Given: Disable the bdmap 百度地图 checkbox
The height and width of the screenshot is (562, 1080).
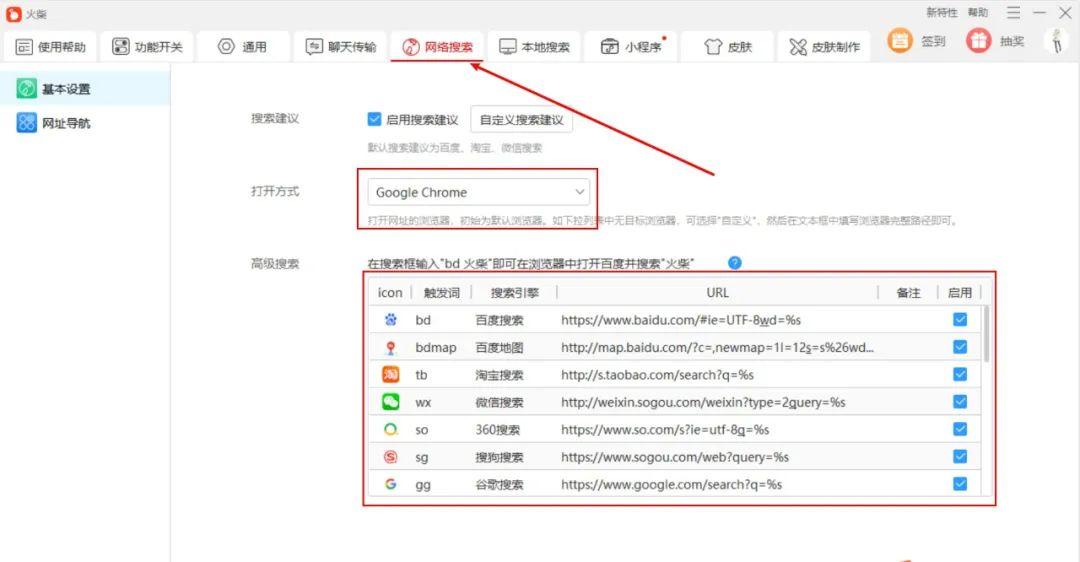Looking at the screenshot, I should pyautogui.click(x=959, y=347).
